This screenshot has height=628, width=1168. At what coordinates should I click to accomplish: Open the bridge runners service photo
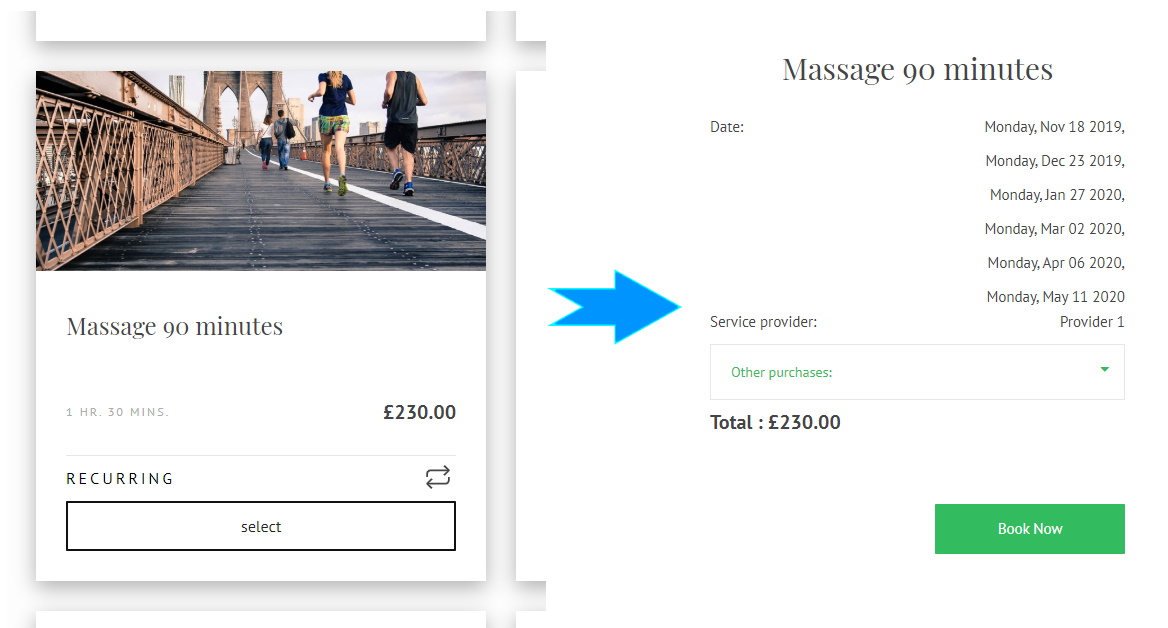pos(261,170)
